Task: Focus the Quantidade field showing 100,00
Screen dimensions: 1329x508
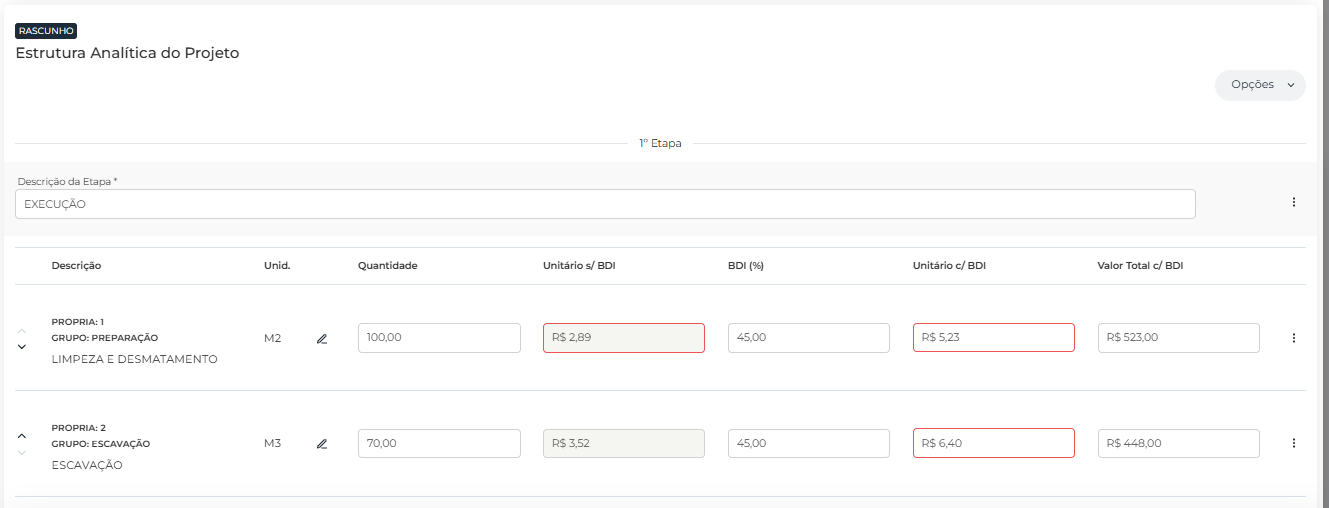Action: pos(439,338)
